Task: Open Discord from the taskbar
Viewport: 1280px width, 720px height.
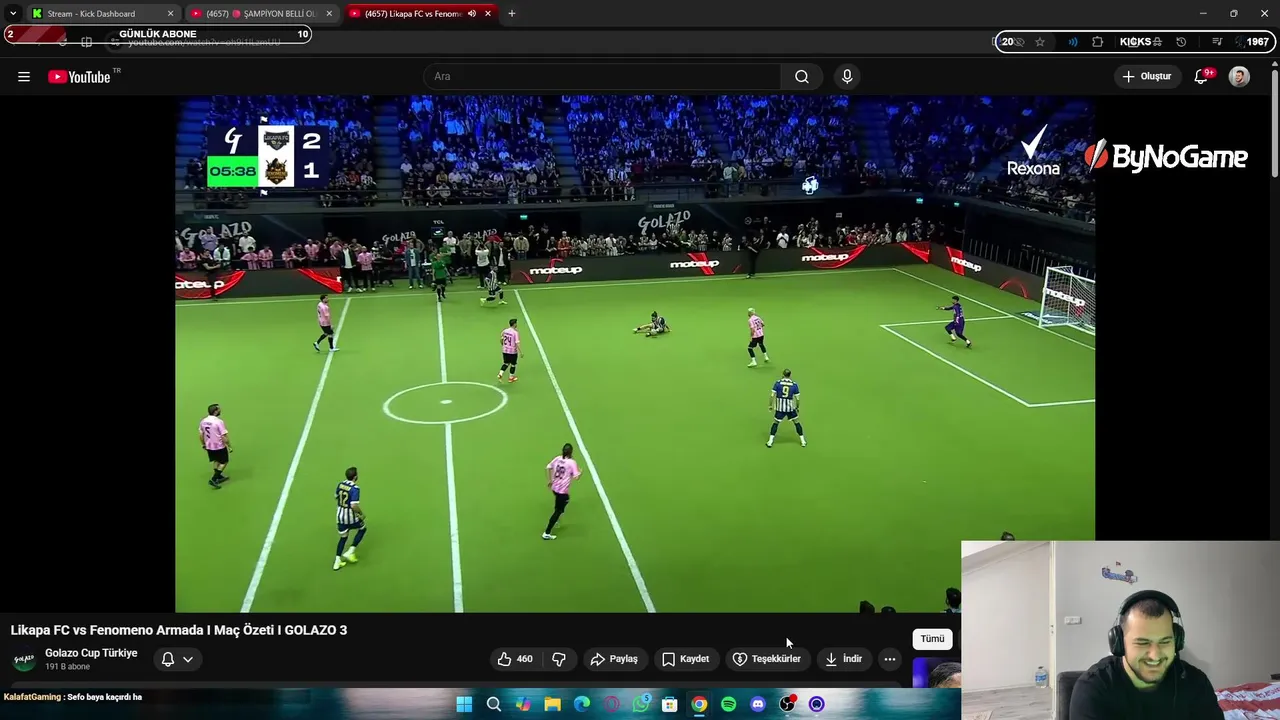Action: point(758,704)
